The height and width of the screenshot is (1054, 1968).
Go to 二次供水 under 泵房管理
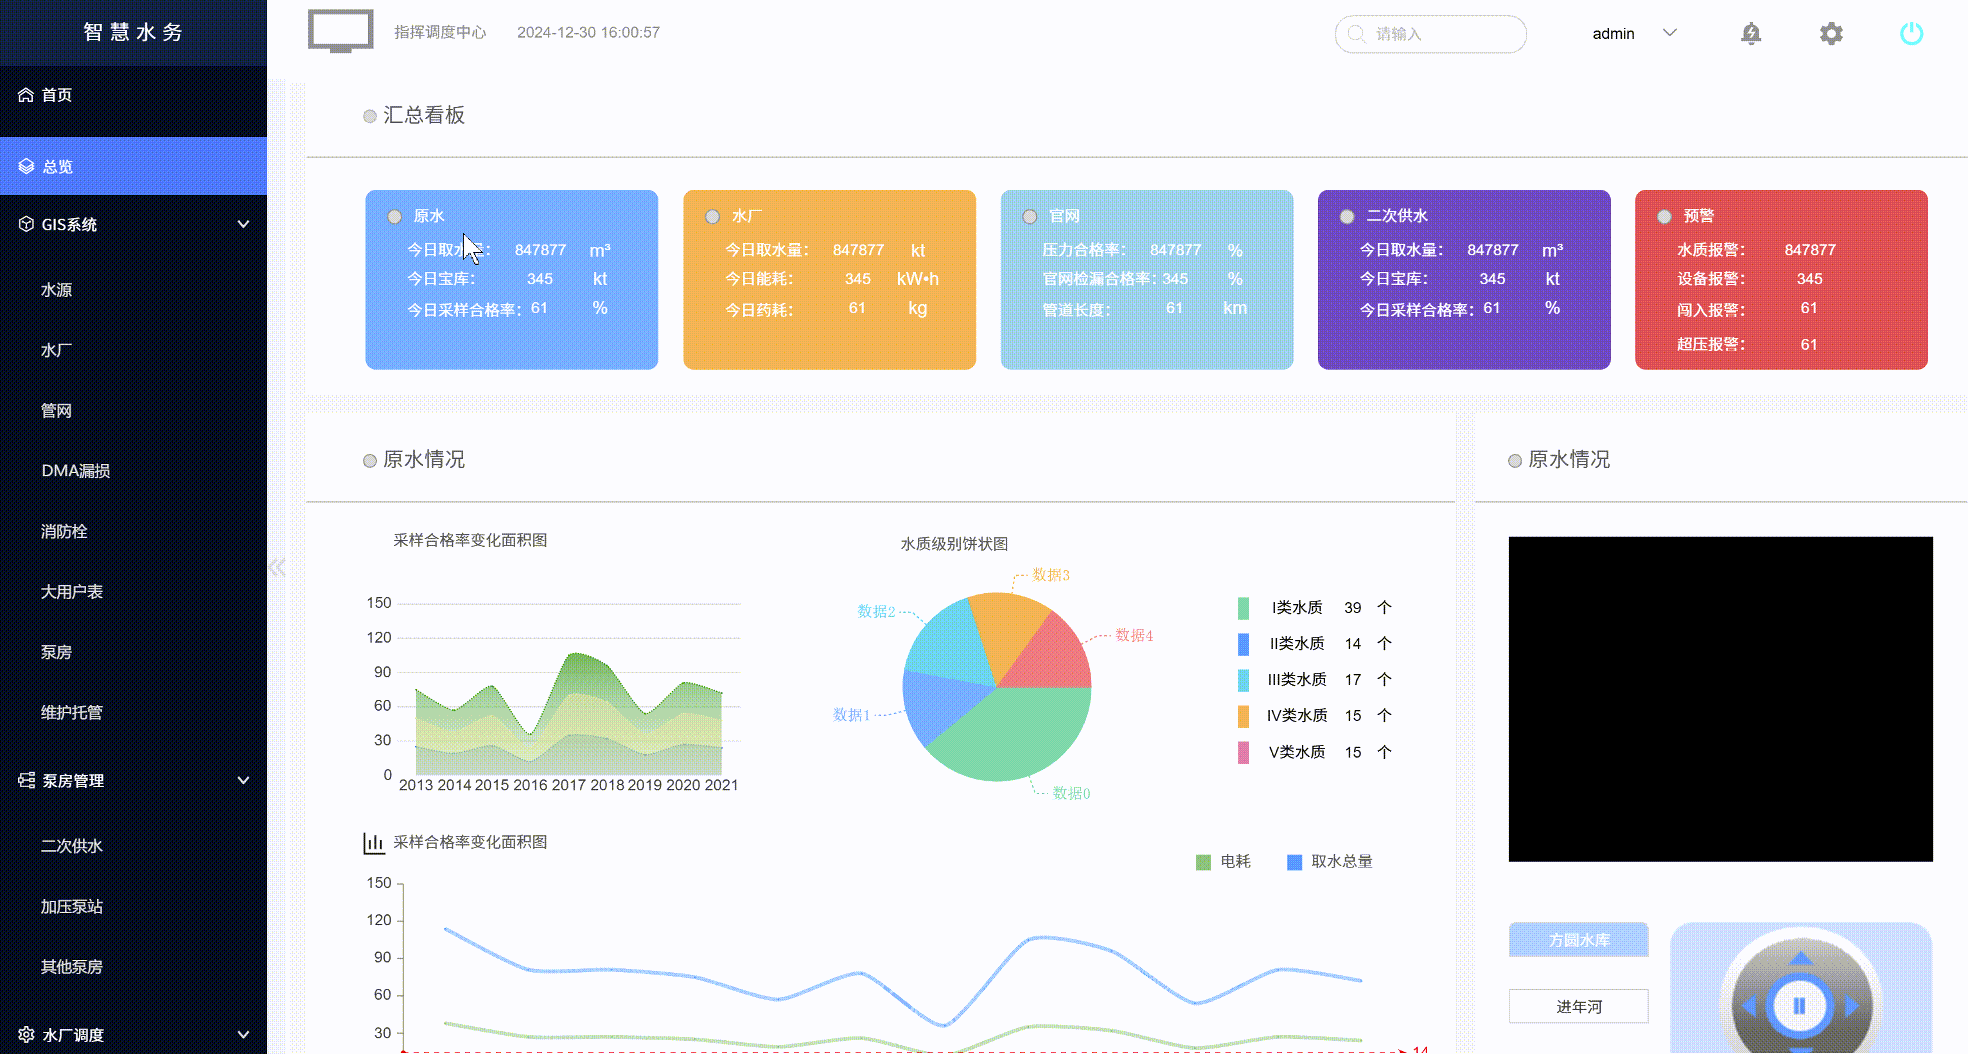tap(72, 846)
